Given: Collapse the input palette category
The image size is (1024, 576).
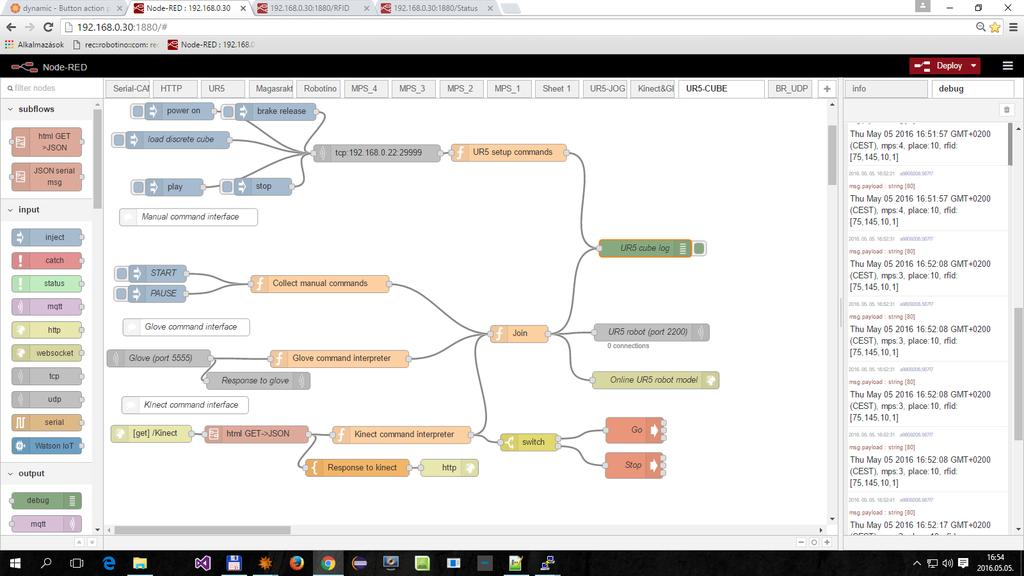Looking at the screenshot, I should 10,210.
